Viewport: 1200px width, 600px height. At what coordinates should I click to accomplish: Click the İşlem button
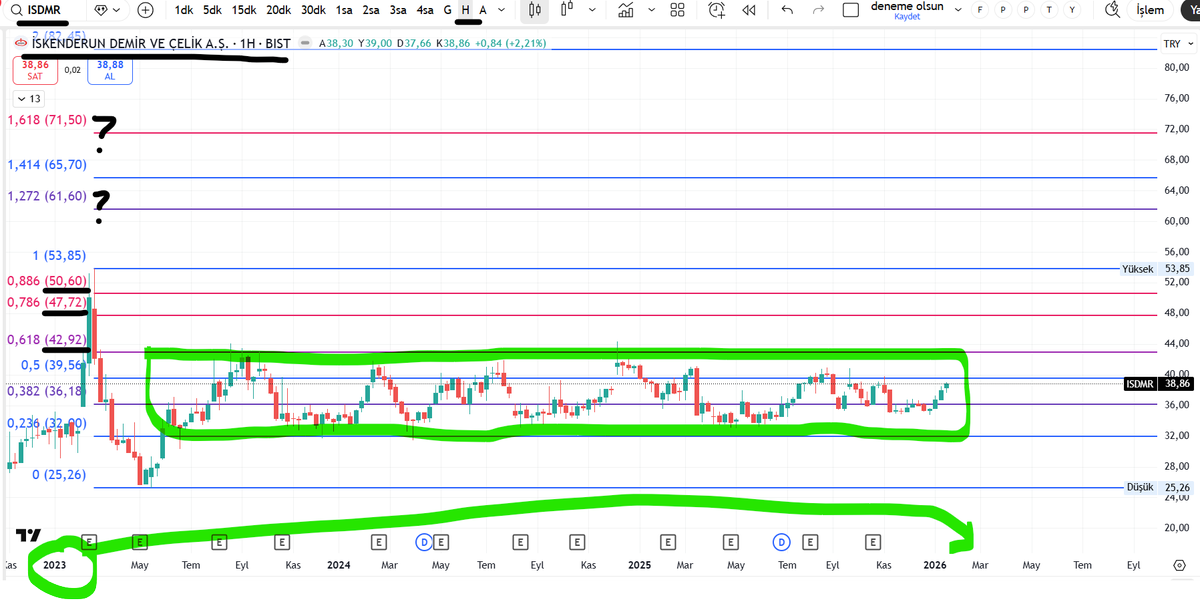[x=1151, y=10]
